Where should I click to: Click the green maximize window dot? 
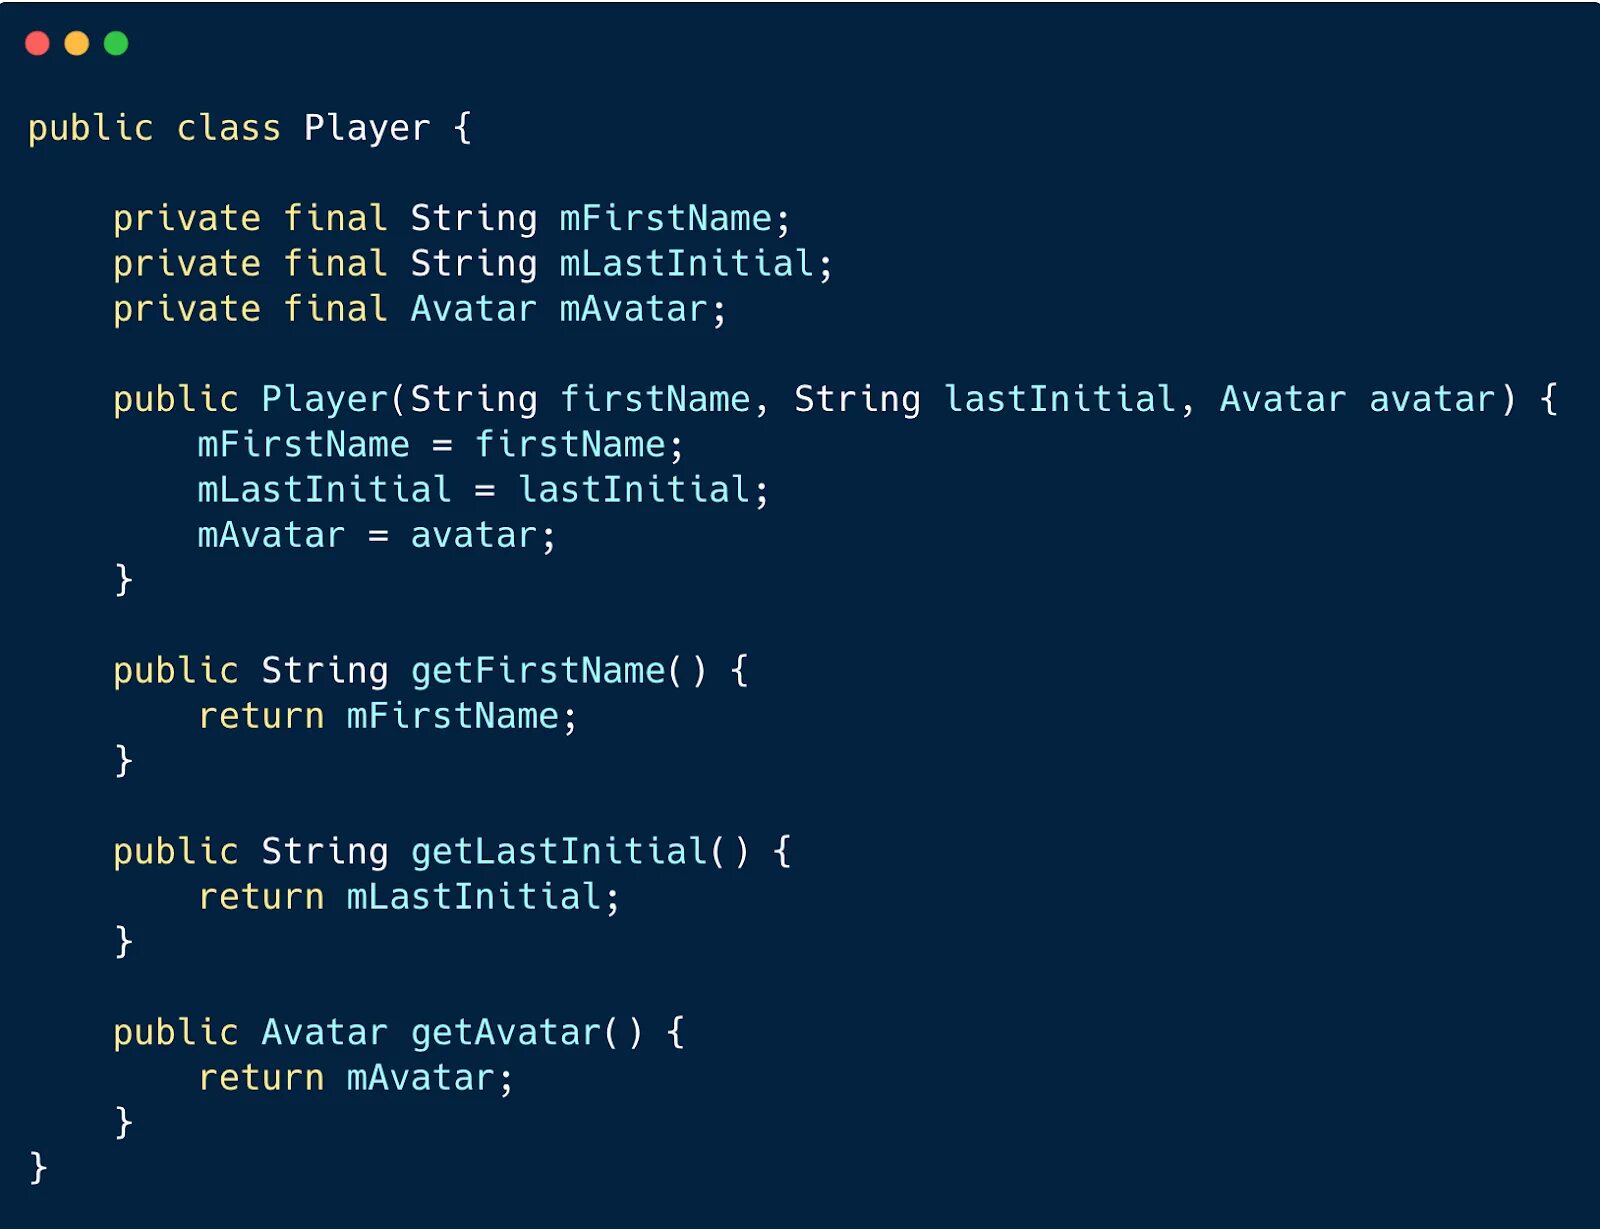(x=116, y=43)
